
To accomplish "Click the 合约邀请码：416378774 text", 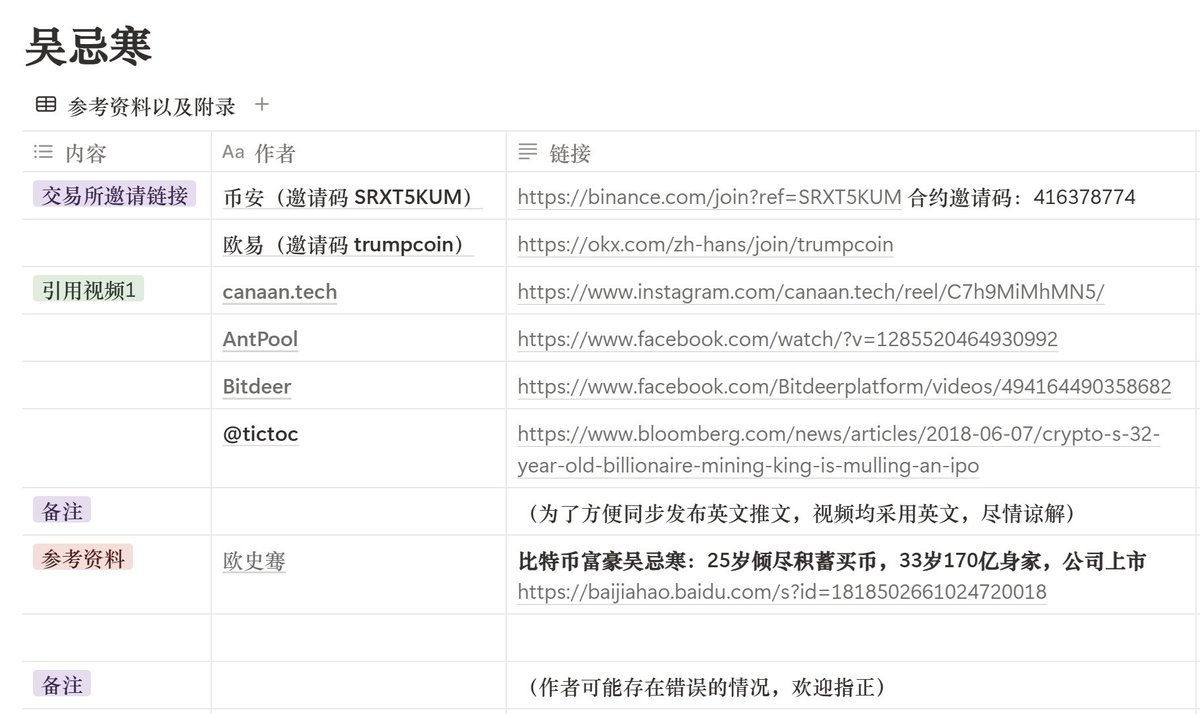I will (1022, 197).
